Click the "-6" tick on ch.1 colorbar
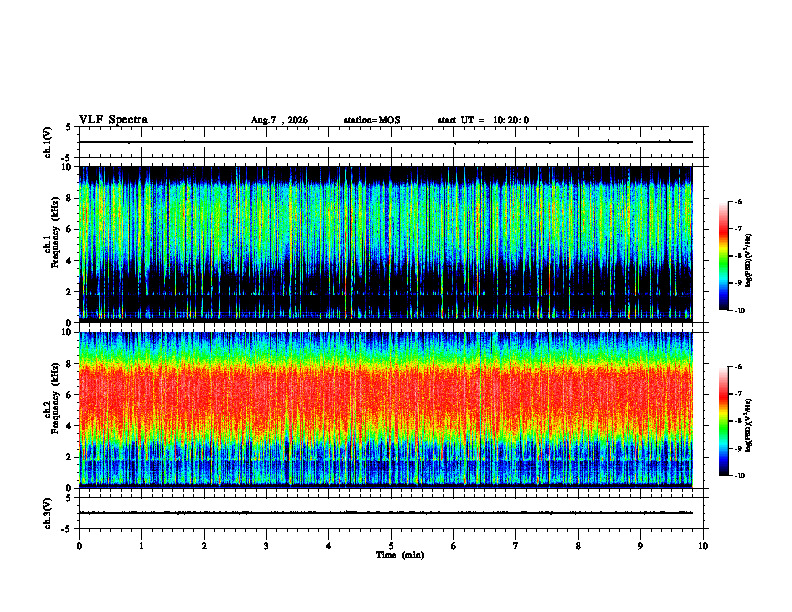The image size is (792, 612). (738, 202)
